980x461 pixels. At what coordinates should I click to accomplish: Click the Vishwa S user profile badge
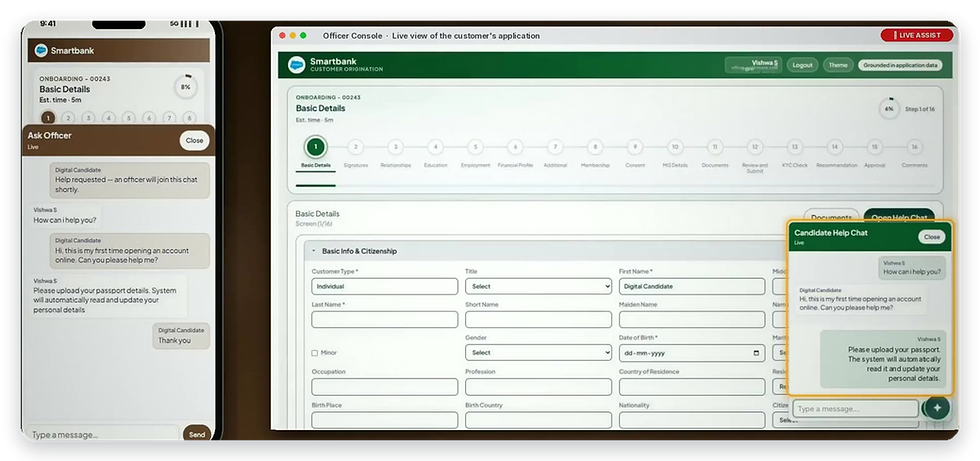click(753, 65)
